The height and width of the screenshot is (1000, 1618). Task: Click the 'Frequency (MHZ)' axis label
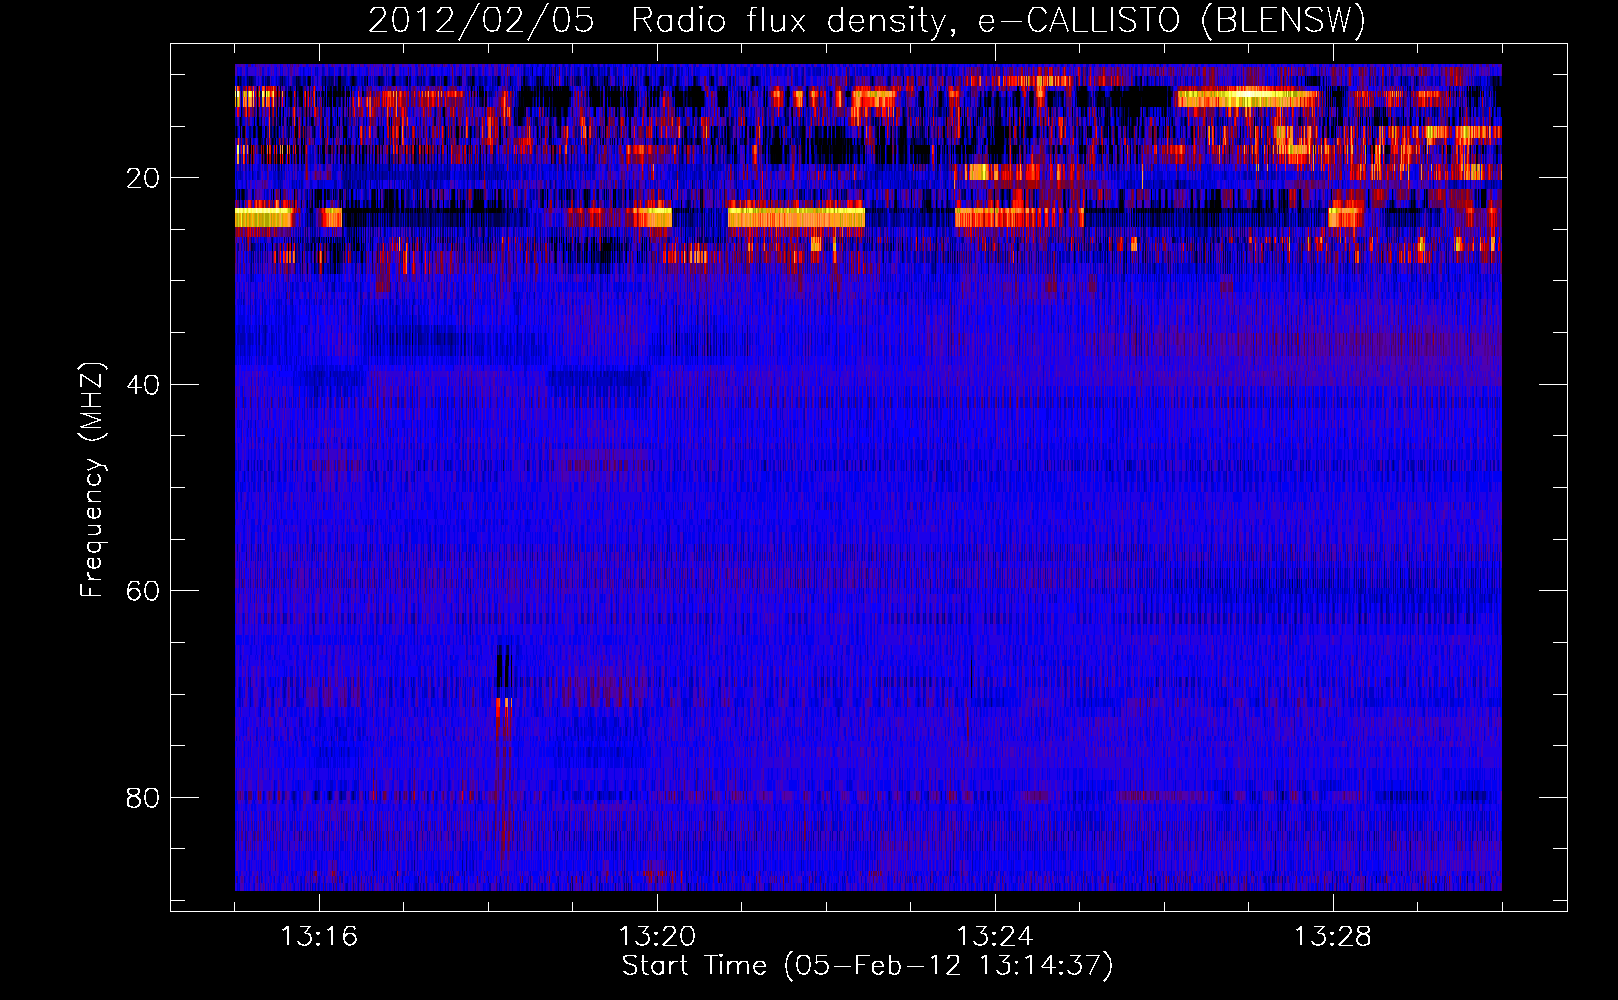pyautogui.click(x=92, y=480)
